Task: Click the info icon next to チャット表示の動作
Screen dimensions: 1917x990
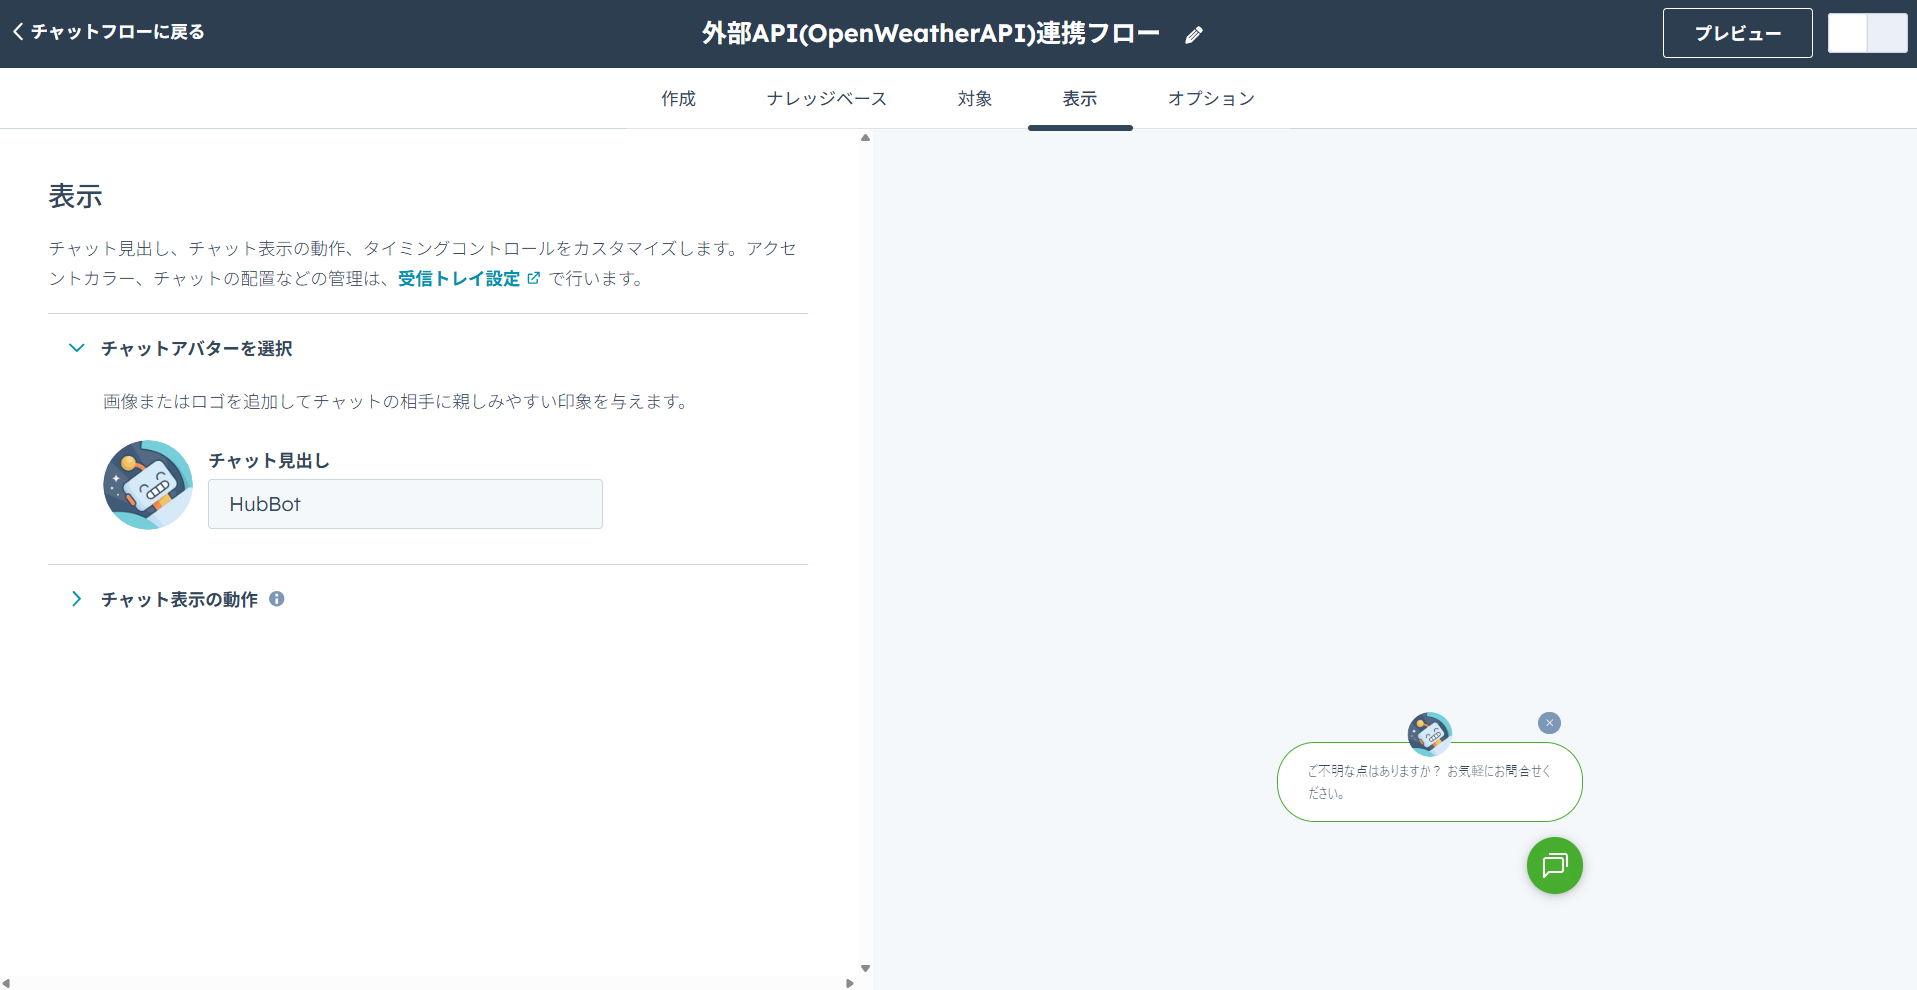Action: coord(277,599)
